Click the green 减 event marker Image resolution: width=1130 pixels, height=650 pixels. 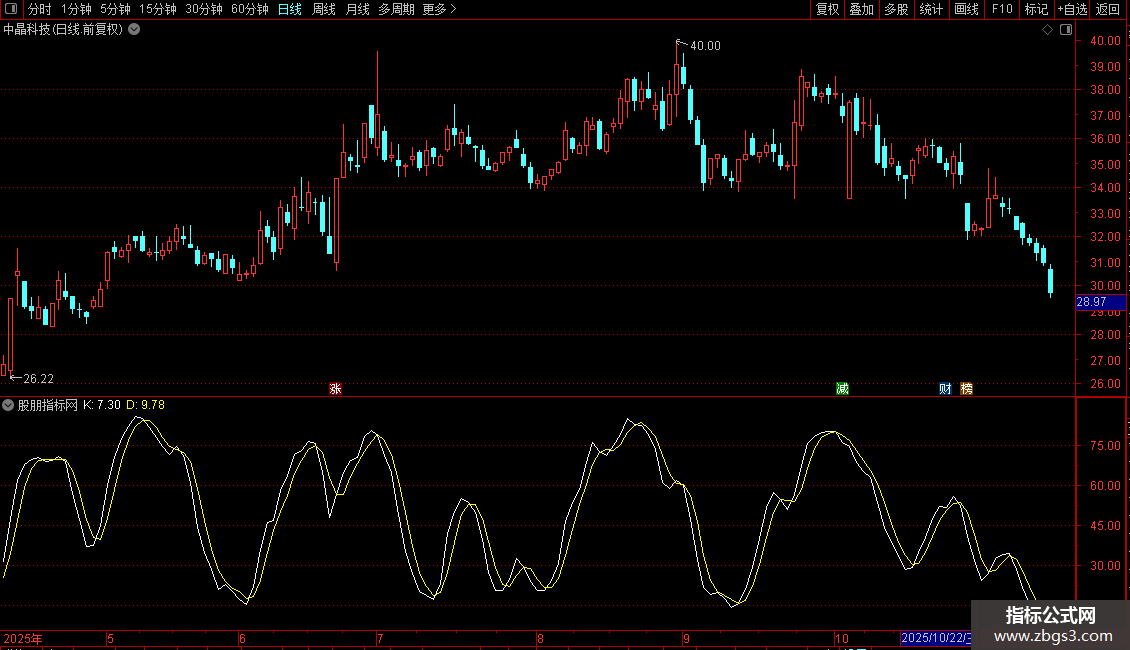pos(842,389)
